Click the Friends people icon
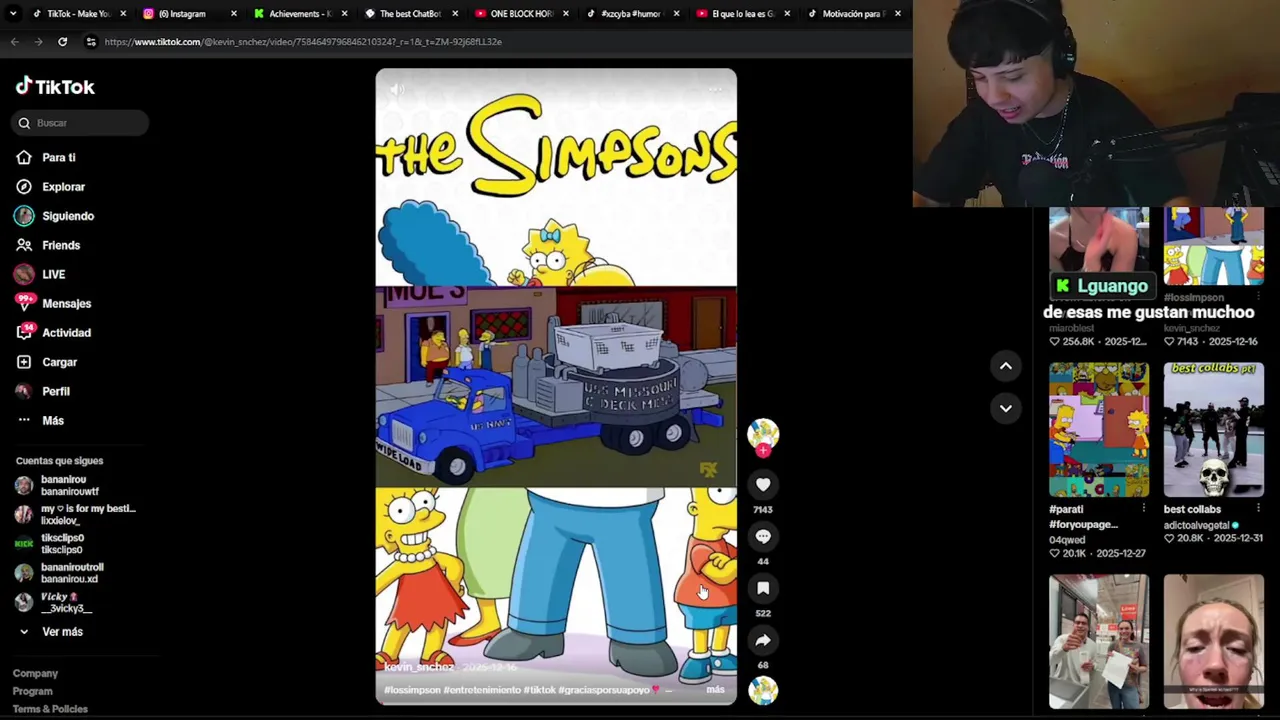Viewport: 1280px width, 720px height. 24,245
